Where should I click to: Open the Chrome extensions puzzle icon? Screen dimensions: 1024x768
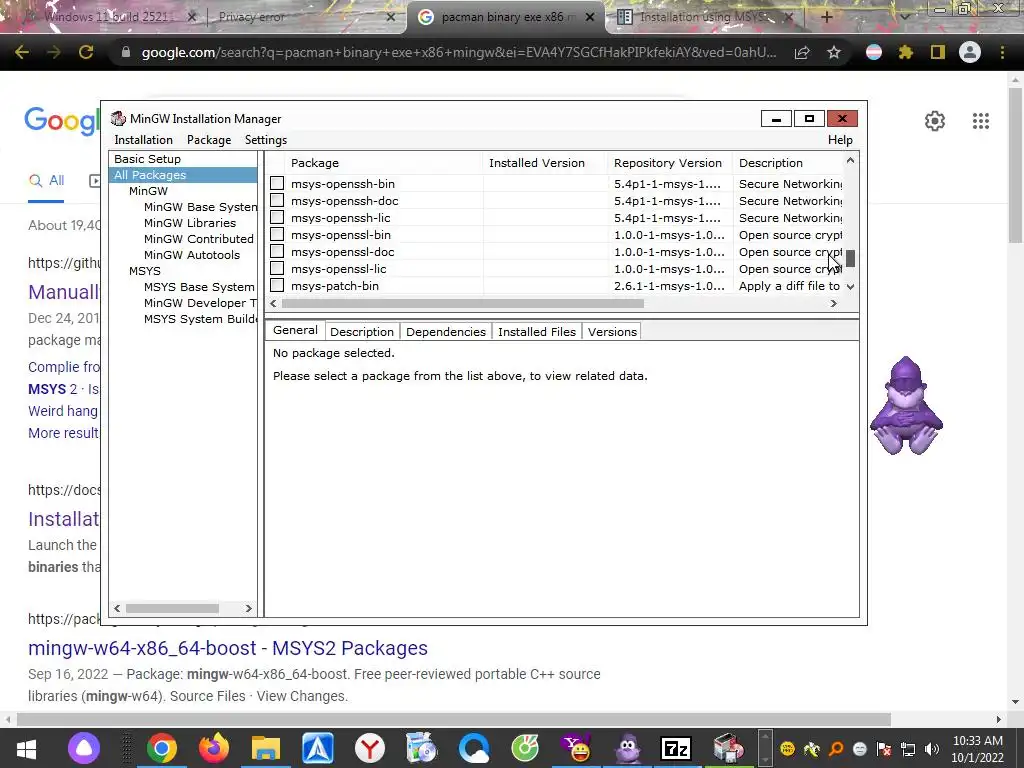(905, 52)
